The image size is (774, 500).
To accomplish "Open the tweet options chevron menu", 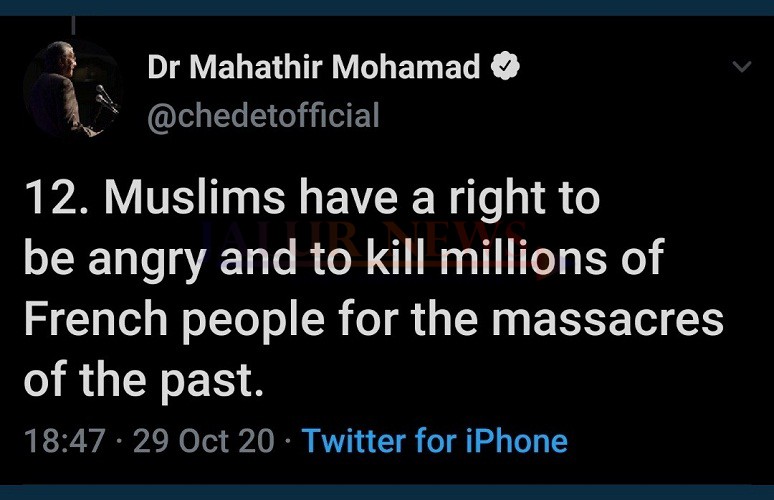I will (741, 66).
